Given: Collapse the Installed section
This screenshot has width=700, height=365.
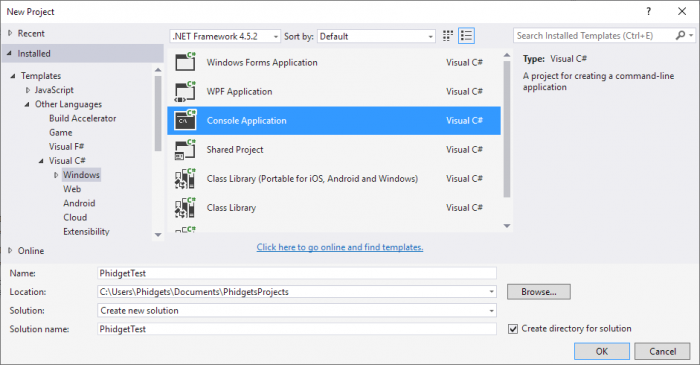Looking at the screenshot, I should point(9,53).
